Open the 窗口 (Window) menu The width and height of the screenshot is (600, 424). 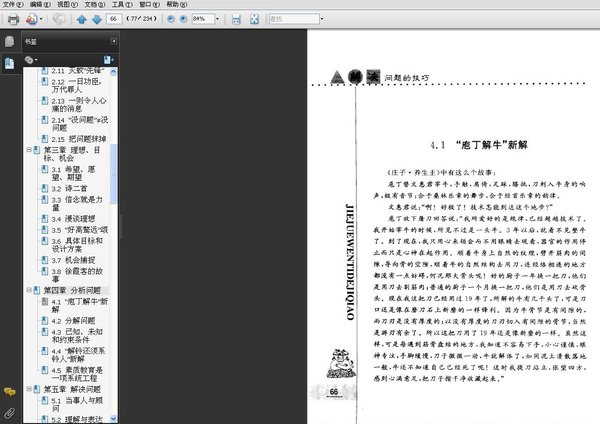pyautogui.click(x=149, y=4)
